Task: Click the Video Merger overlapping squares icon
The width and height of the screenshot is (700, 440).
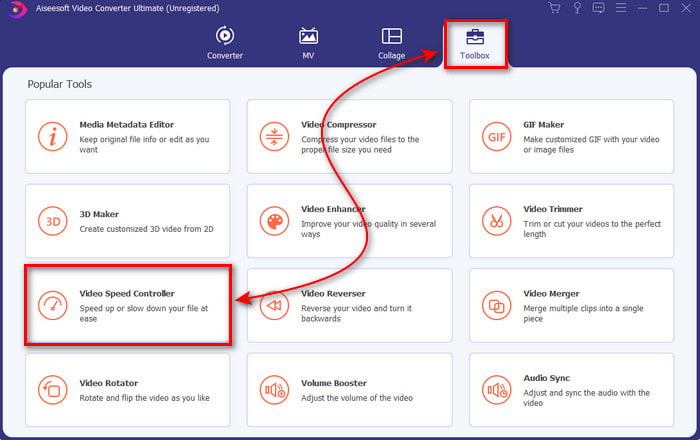Action: (496, 305)
